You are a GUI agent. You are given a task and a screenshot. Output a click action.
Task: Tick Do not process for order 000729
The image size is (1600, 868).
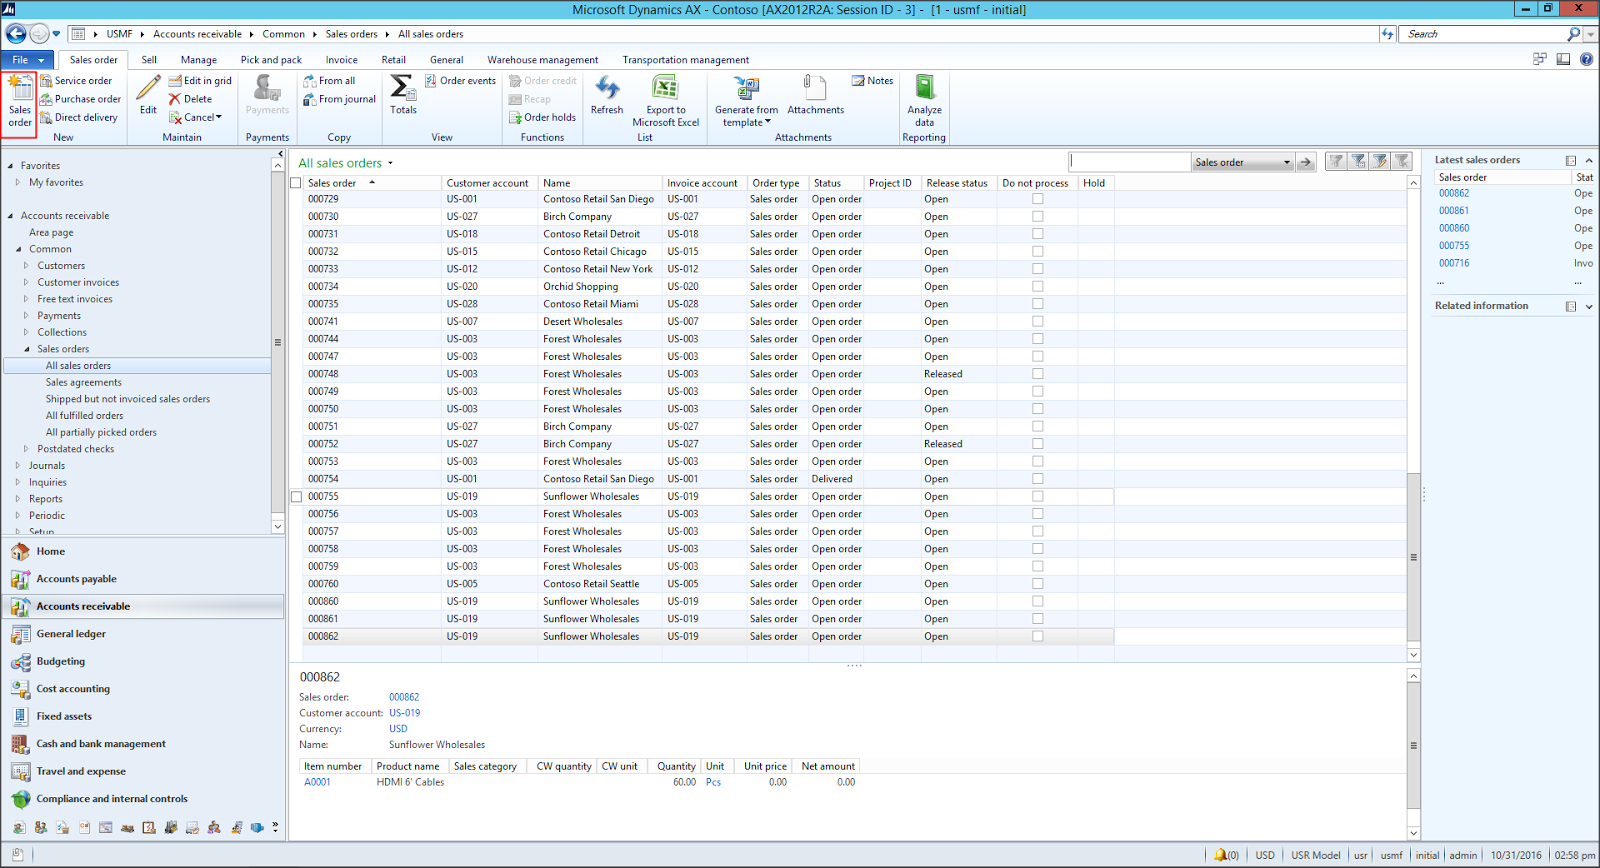1037,199
